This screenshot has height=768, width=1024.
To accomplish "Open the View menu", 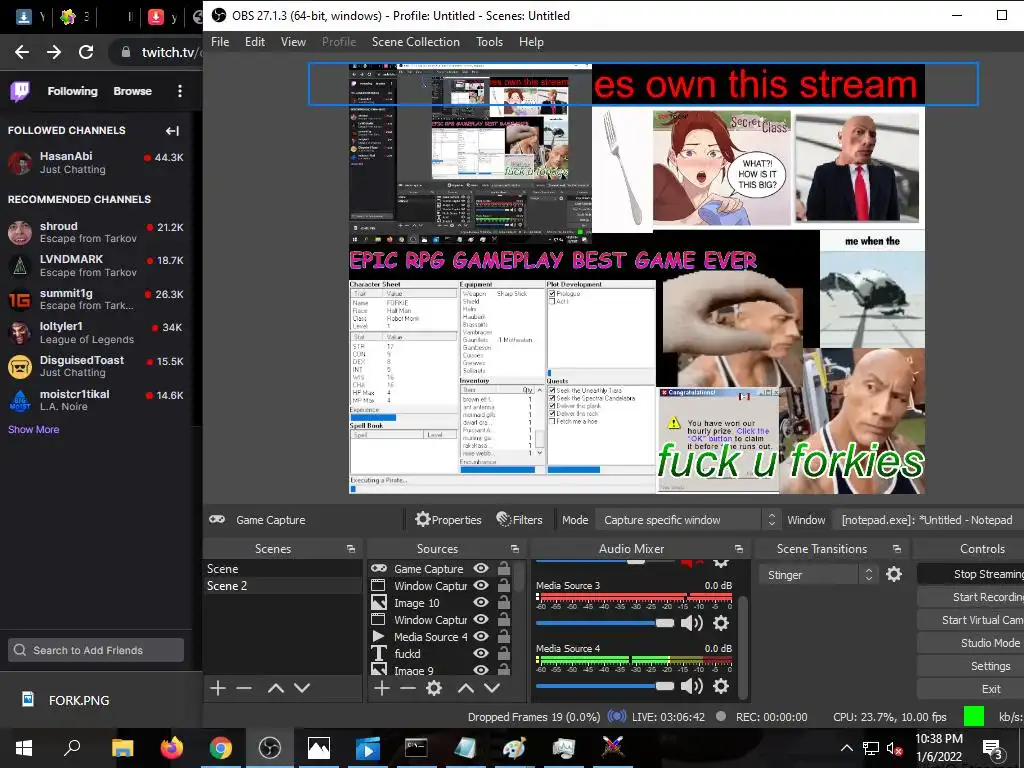I will coord(293,42).
